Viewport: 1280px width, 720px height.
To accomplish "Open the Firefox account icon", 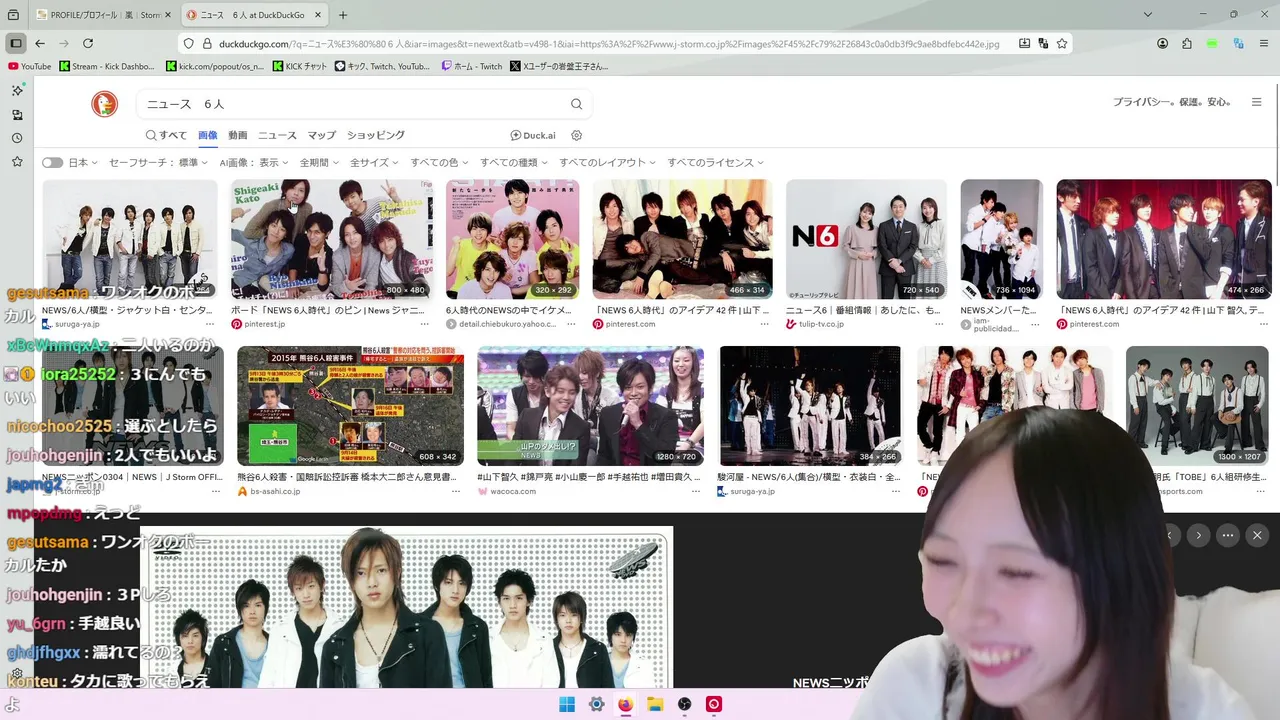I will 1163,43.
